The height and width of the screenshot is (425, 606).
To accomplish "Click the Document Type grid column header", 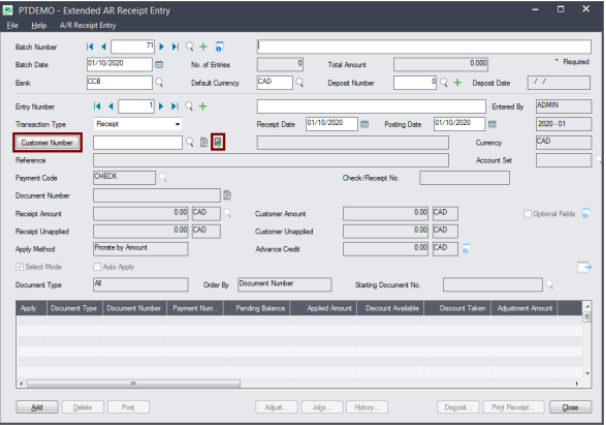I will [74, 308].
